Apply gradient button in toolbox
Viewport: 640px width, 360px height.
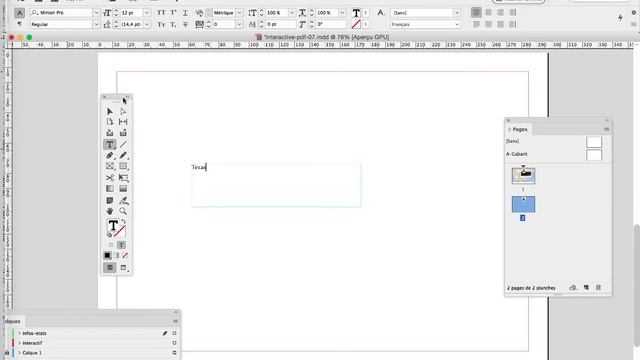[x=116, y=256]
